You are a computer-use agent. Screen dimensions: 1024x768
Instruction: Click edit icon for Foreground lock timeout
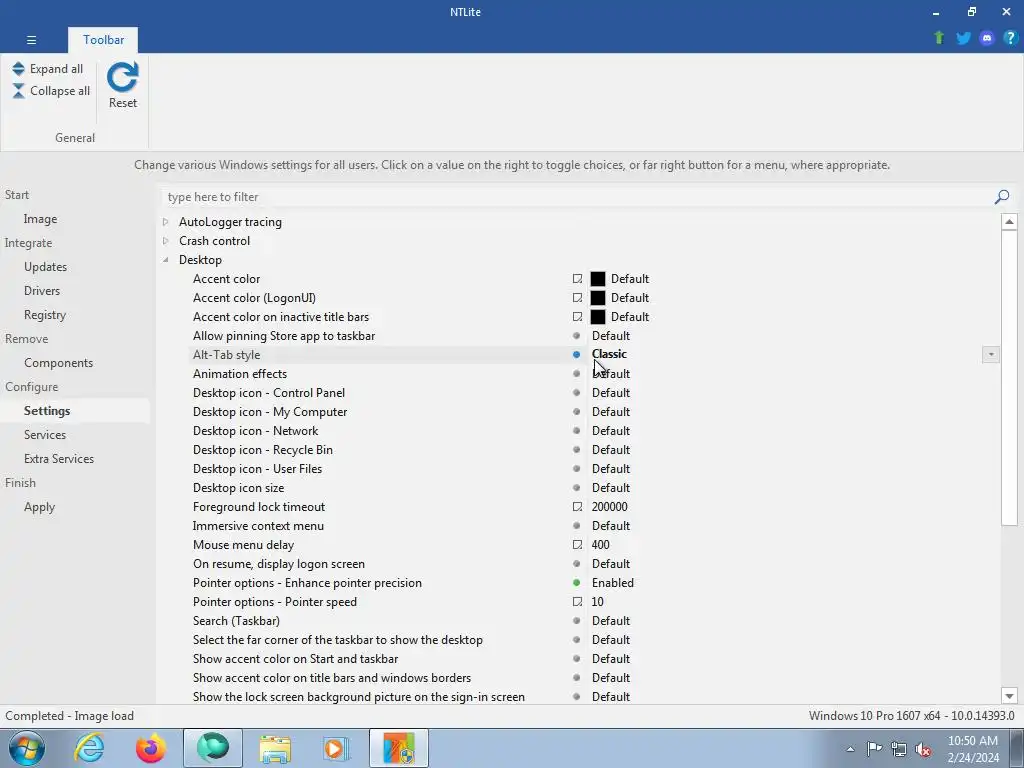pos(577,507)
